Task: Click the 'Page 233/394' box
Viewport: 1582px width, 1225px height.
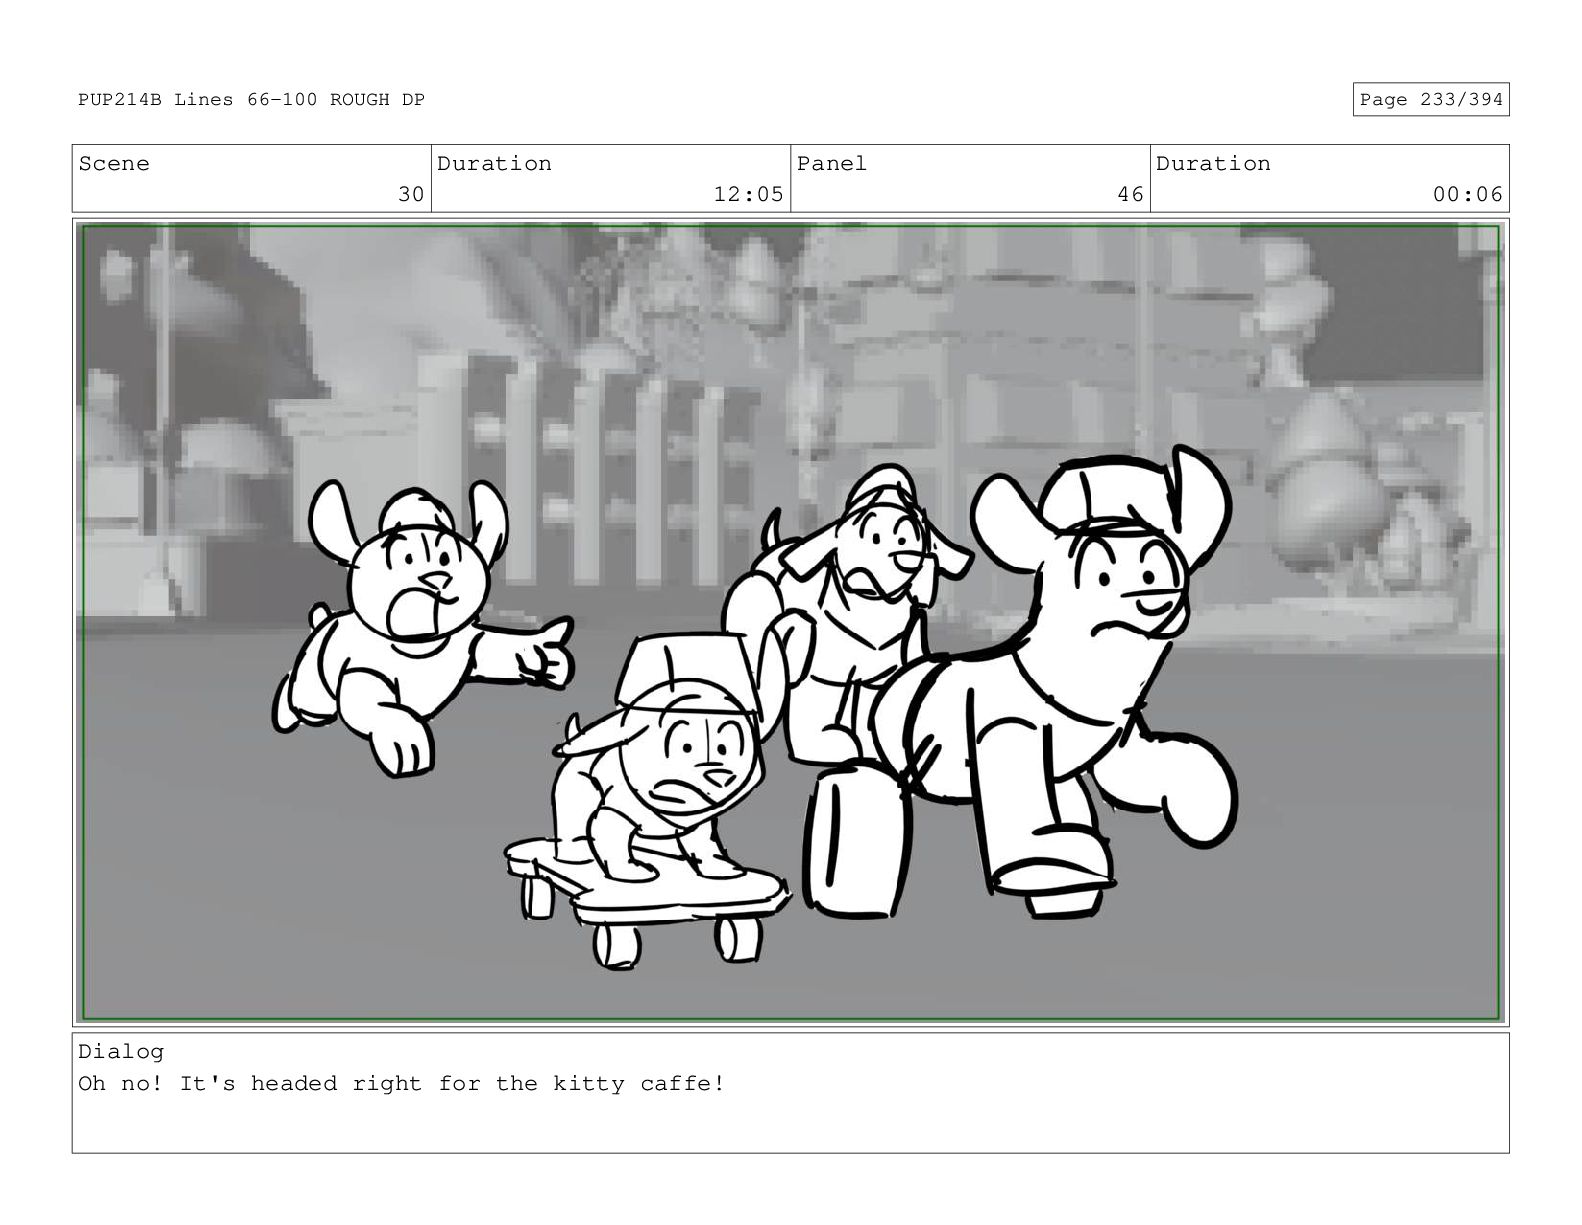Action: (1430, 100)
